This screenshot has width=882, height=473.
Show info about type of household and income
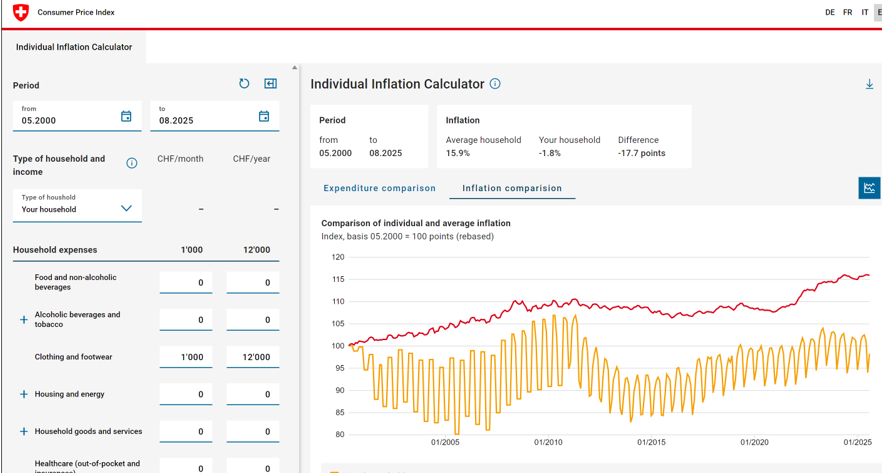click(132, 163)
